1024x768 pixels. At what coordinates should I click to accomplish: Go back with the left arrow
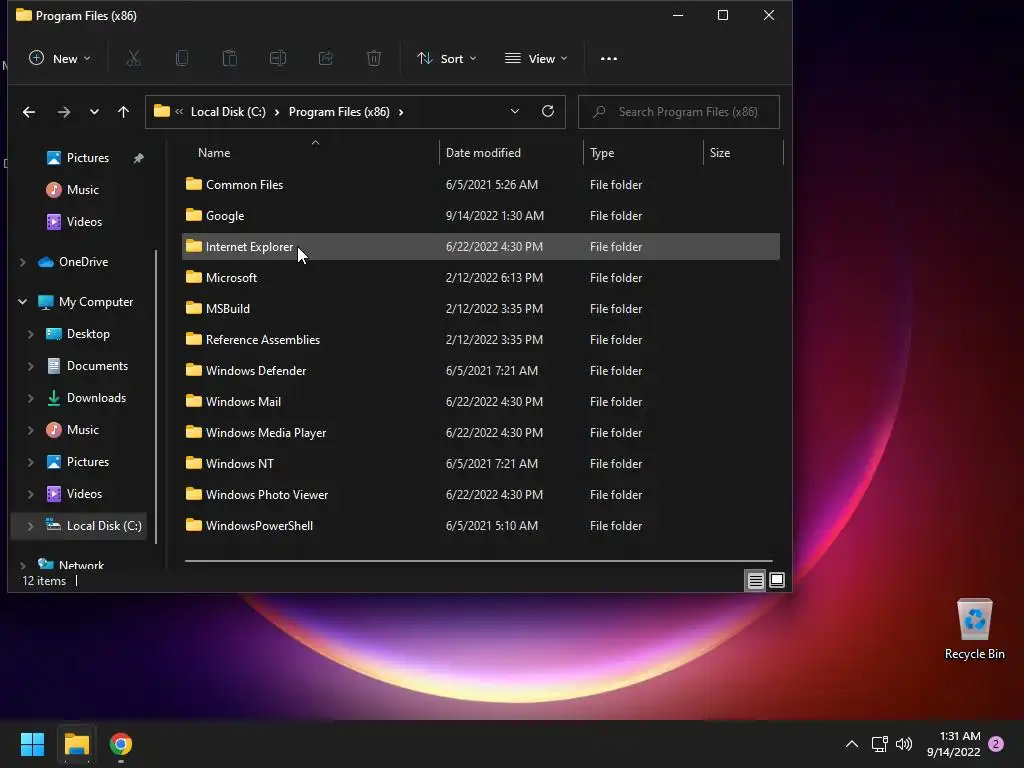click(x=29, y=112)
